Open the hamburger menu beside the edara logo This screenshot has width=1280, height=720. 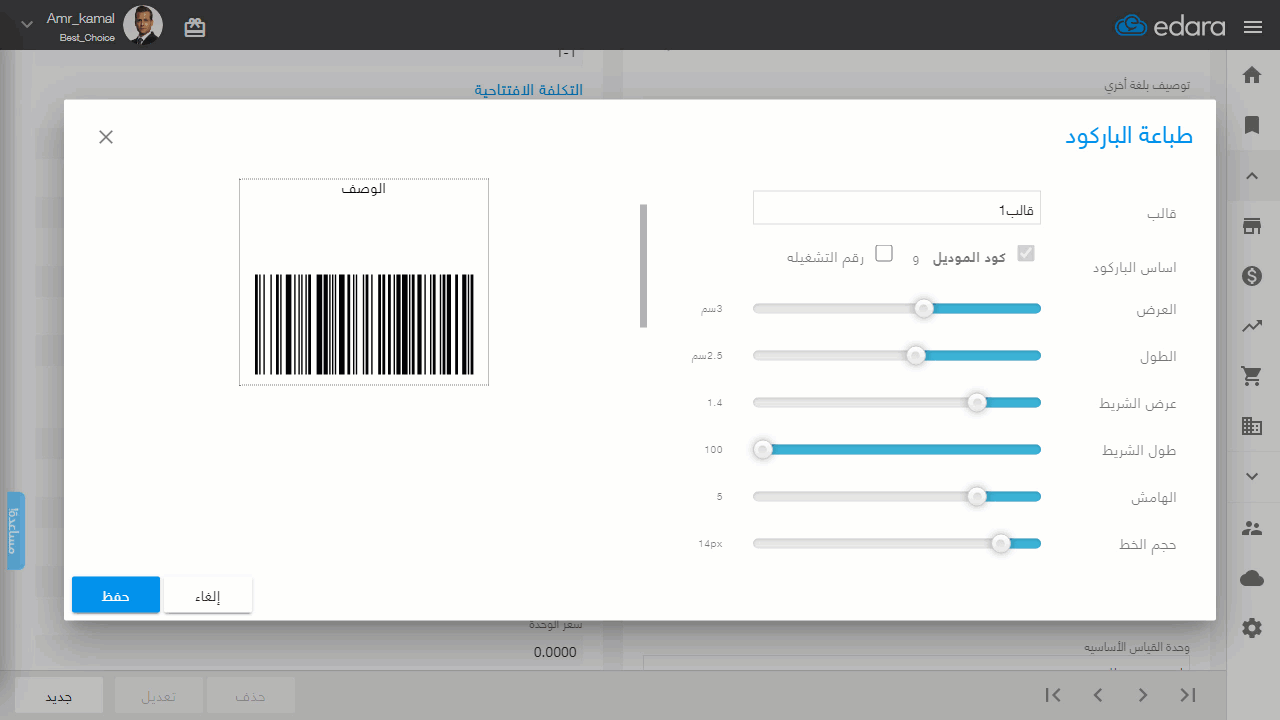pyautogui.click(x=1253, y=27)
